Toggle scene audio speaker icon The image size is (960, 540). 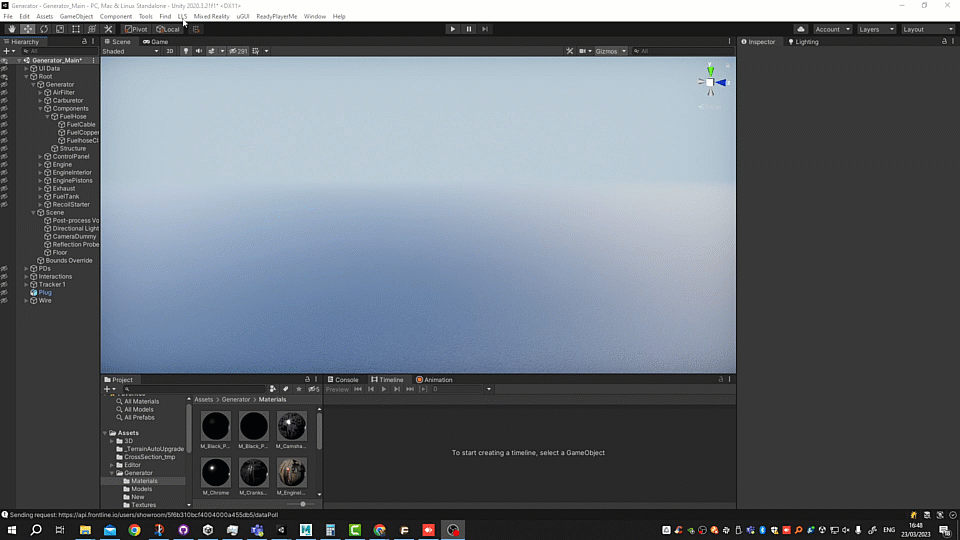pos(198,51)
